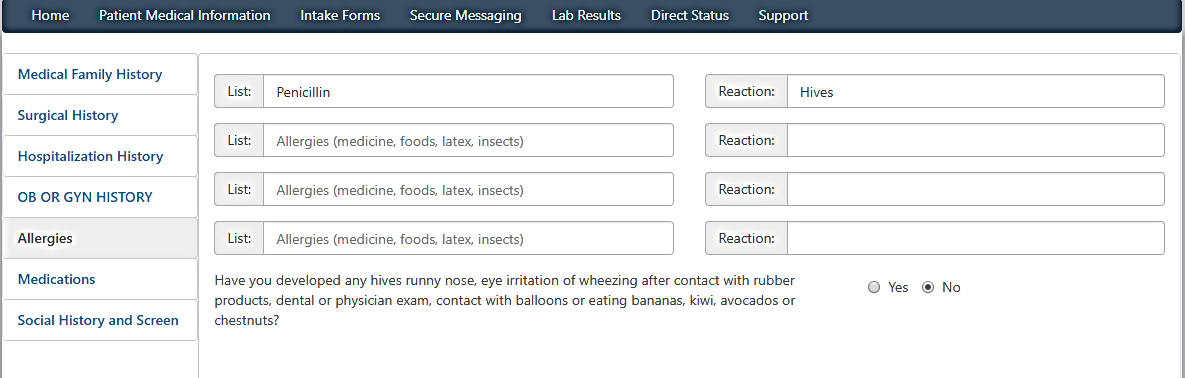Image resolution: width=1185 pixels, height=378 pixels.
Task: Select Medical Family History tab
Action: 101,75
